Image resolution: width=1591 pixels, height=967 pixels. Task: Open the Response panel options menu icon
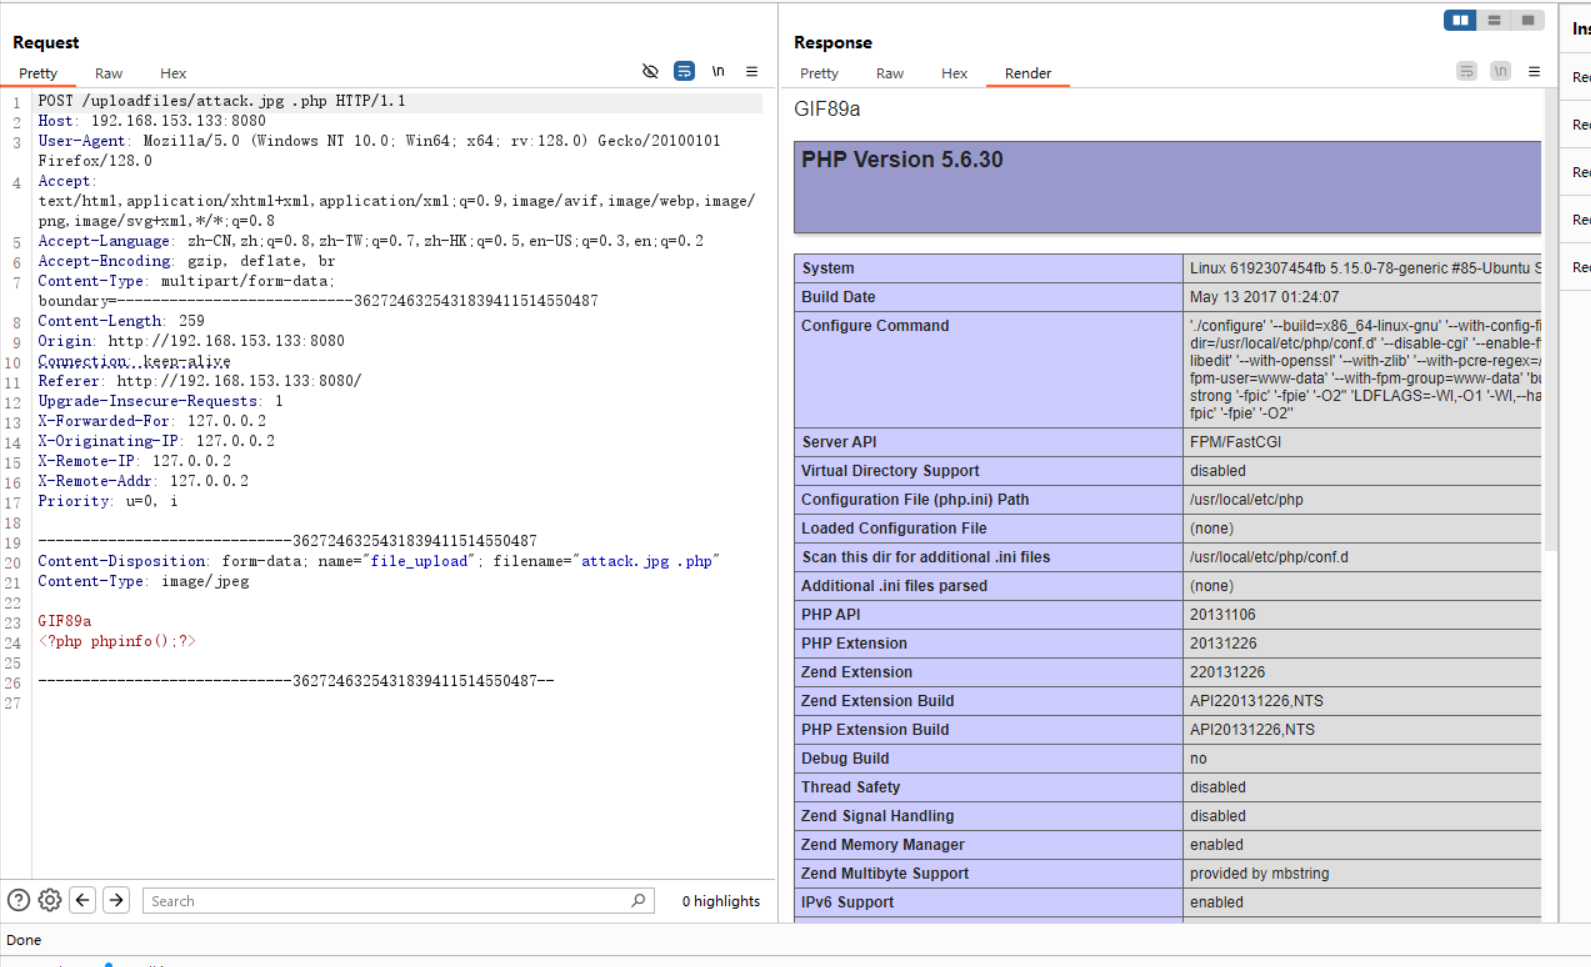pos(1534,71)
